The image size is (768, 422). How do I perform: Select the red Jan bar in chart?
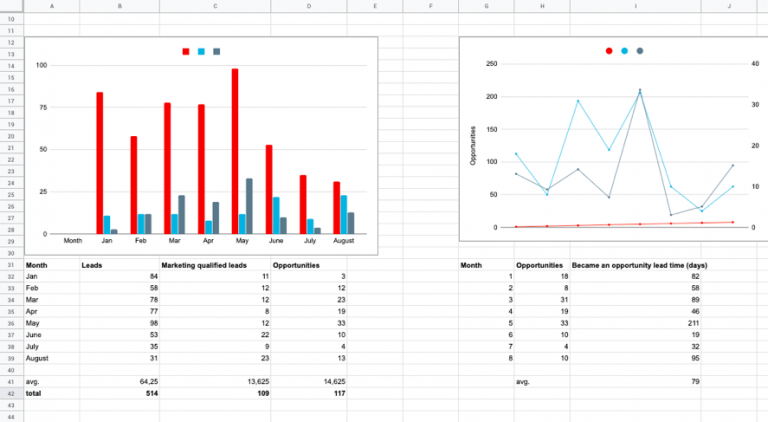pyautogui.click(x=100, y=162)
